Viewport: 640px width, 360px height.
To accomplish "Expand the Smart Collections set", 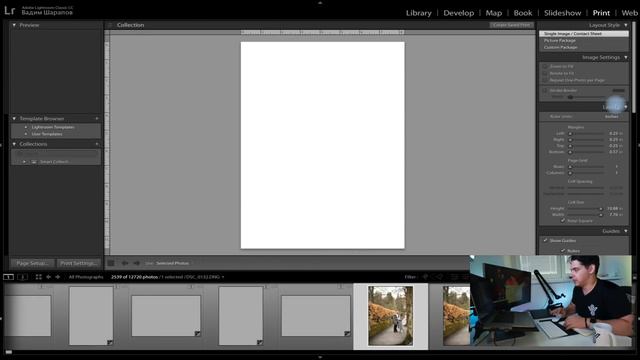I will tap(24, 162).
